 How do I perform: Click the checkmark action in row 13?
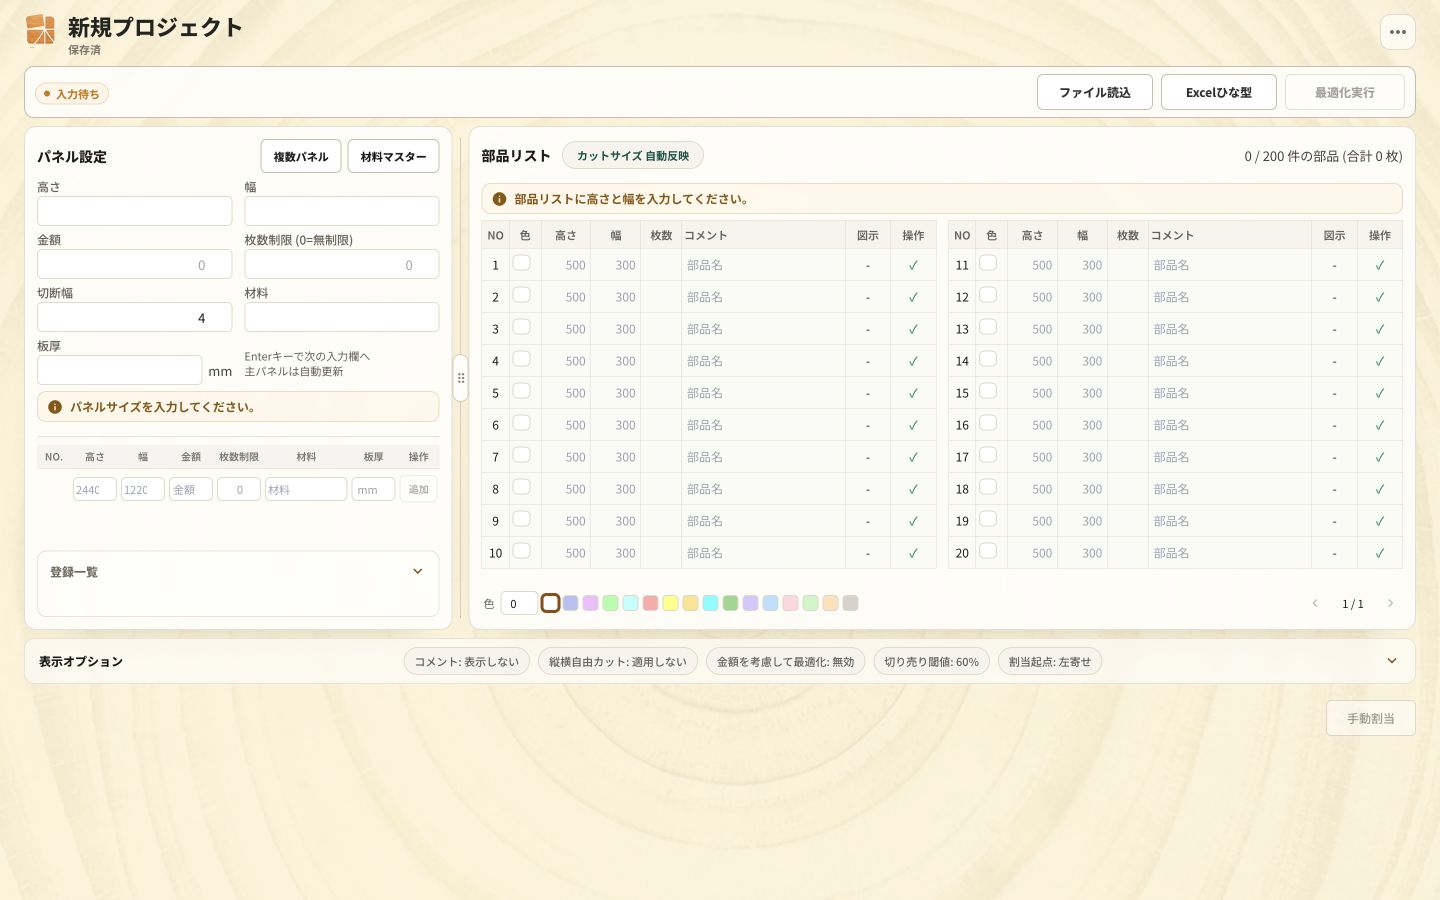click(x=1380, y=329)
